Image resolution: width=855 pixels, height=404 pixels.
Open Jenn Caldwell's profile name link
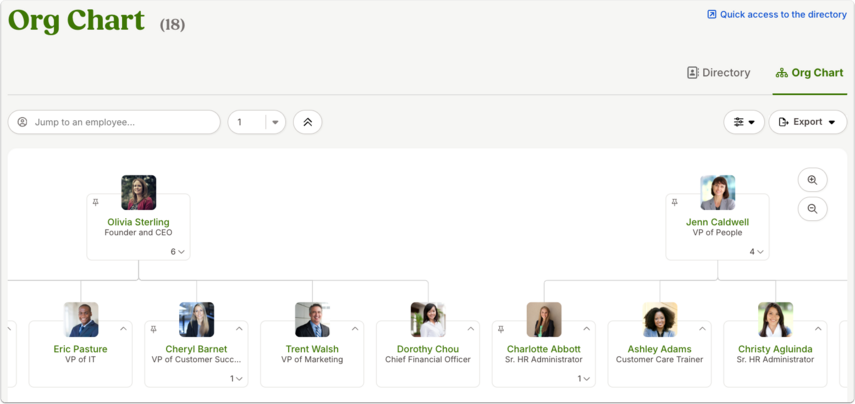click(717, 222)
